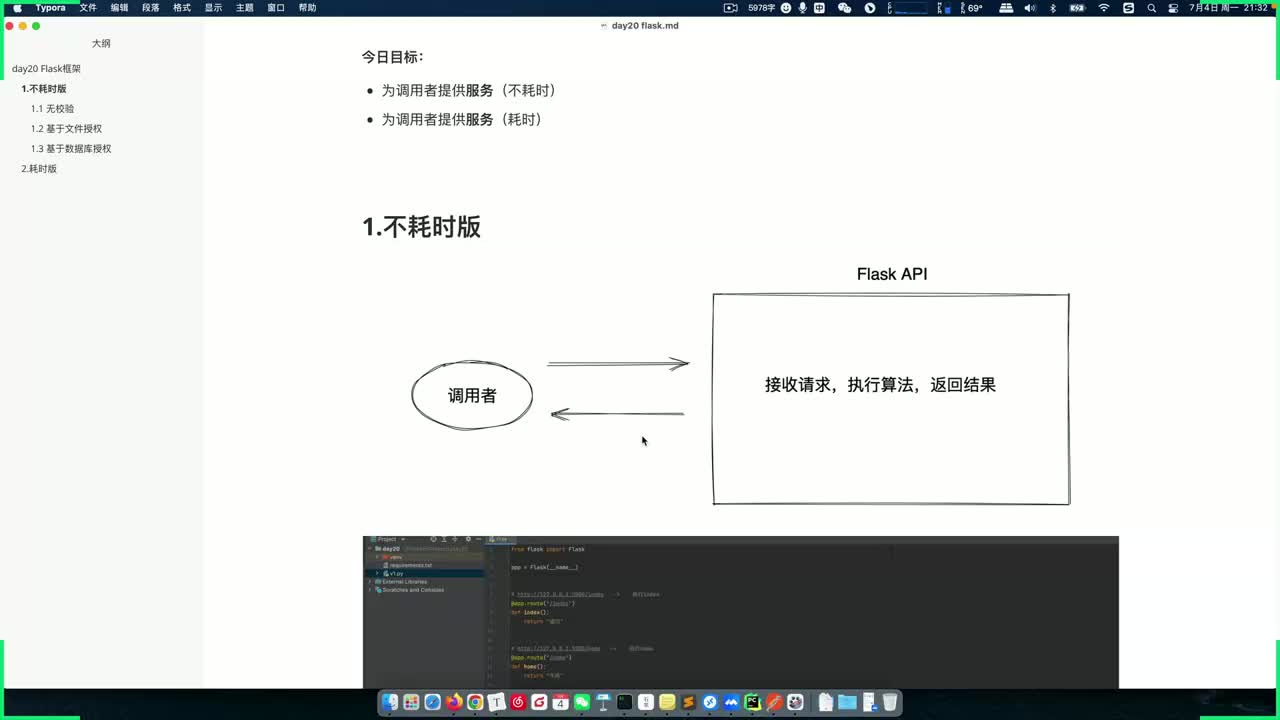Open Spotlight search
1280x720 pixels.
click(x=1152, y=8)
